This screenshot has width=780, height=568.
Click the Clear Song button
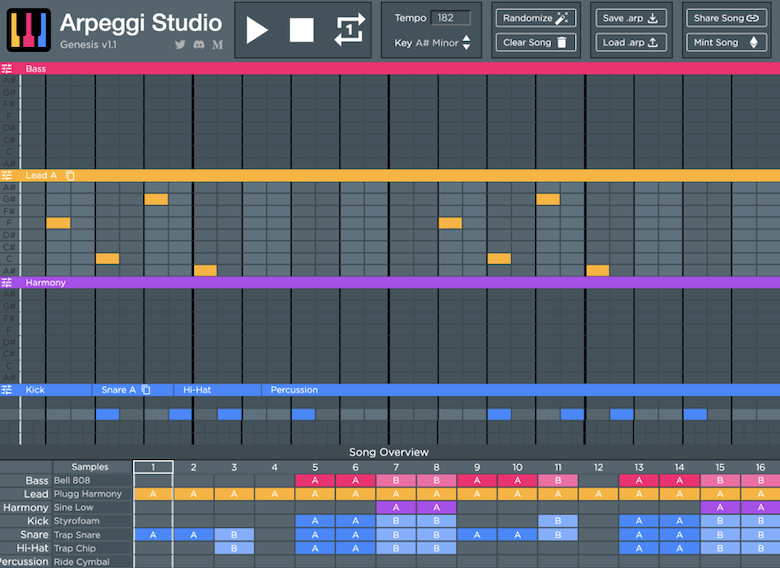click(x=536, y=42)
